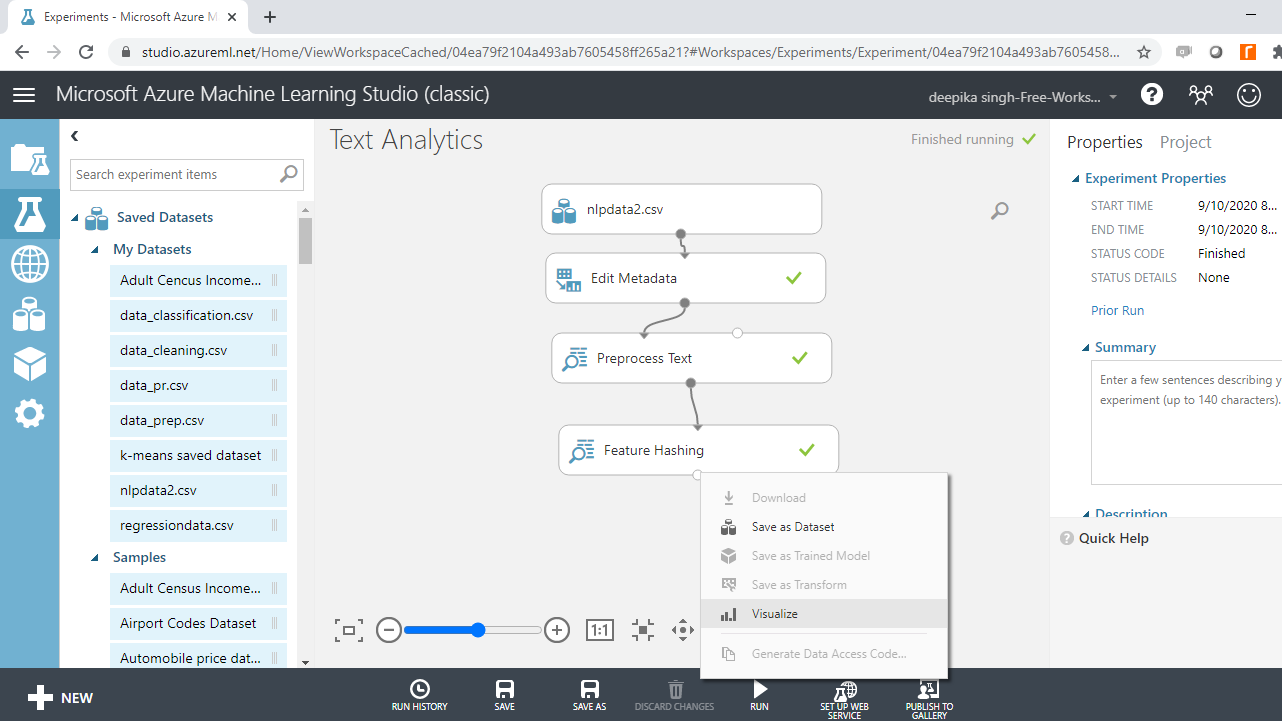Click the Text Analytics experiment title
Viewport: 1282px width, 721px height.
pos(406,140)
